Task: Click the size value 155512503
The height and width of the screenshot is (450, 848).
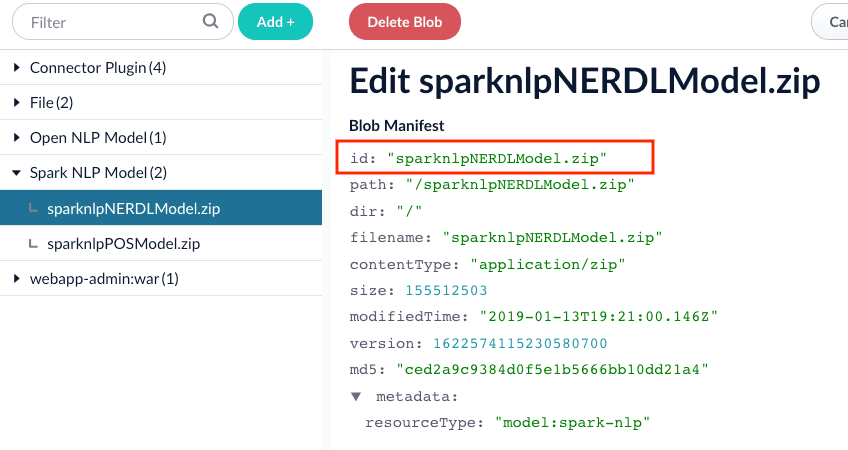Action: (446, 290)
